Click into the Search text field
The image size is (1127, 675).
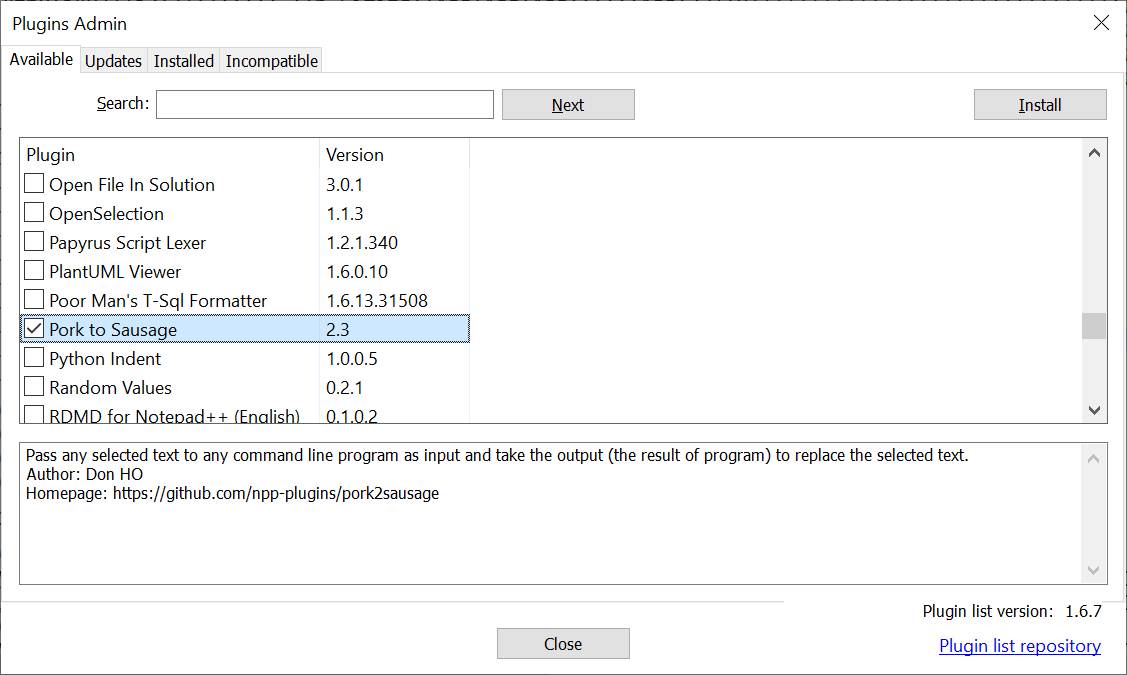325,105
